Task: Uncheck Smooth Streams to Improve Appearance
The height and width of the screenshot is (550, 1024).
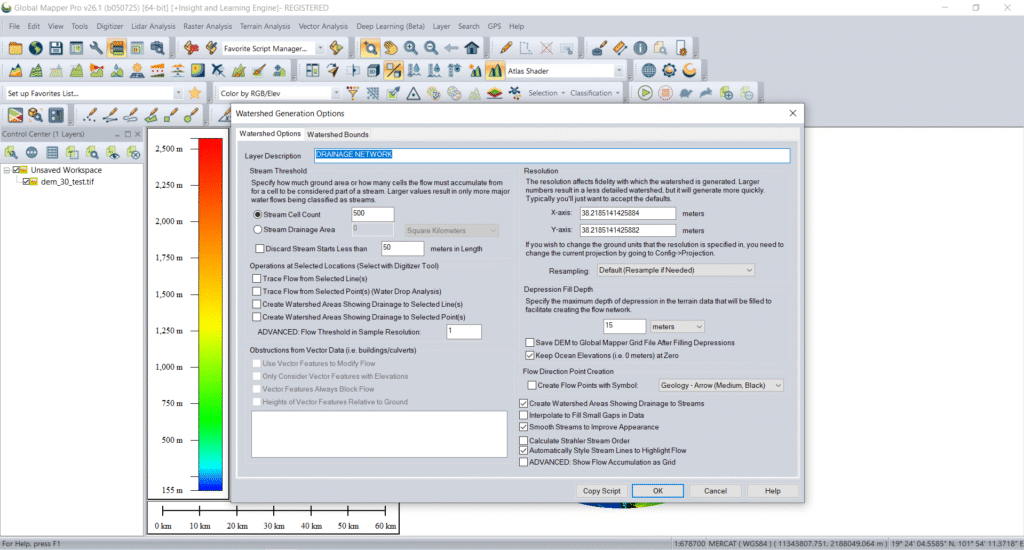Action: (523, 427)
